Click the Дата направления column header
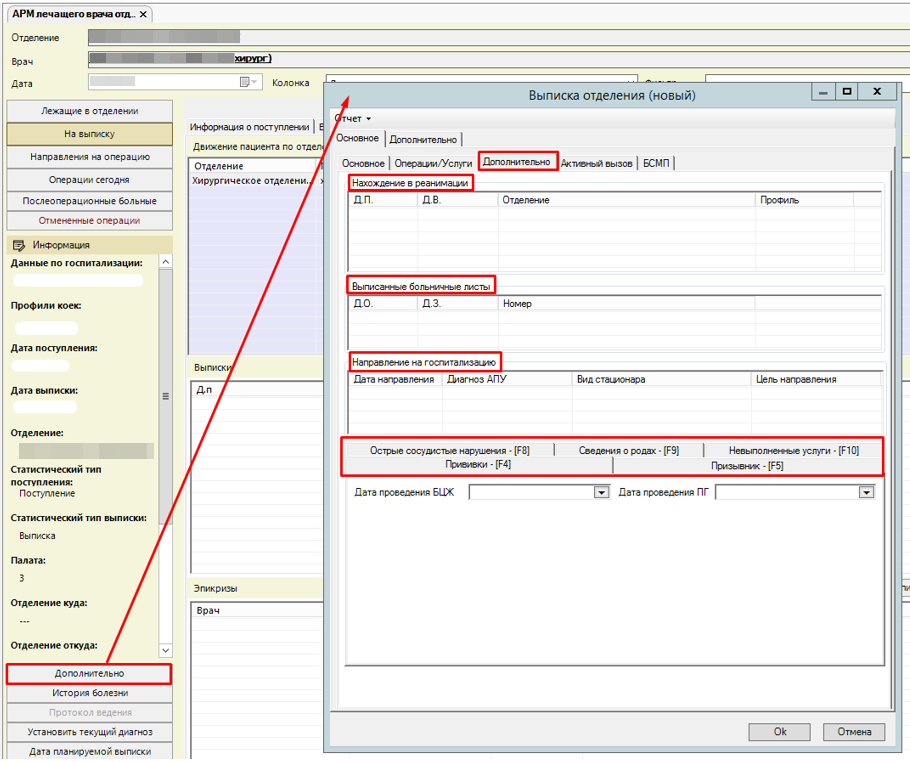This screenshot has height=762, width=910. tap(395, 379)
